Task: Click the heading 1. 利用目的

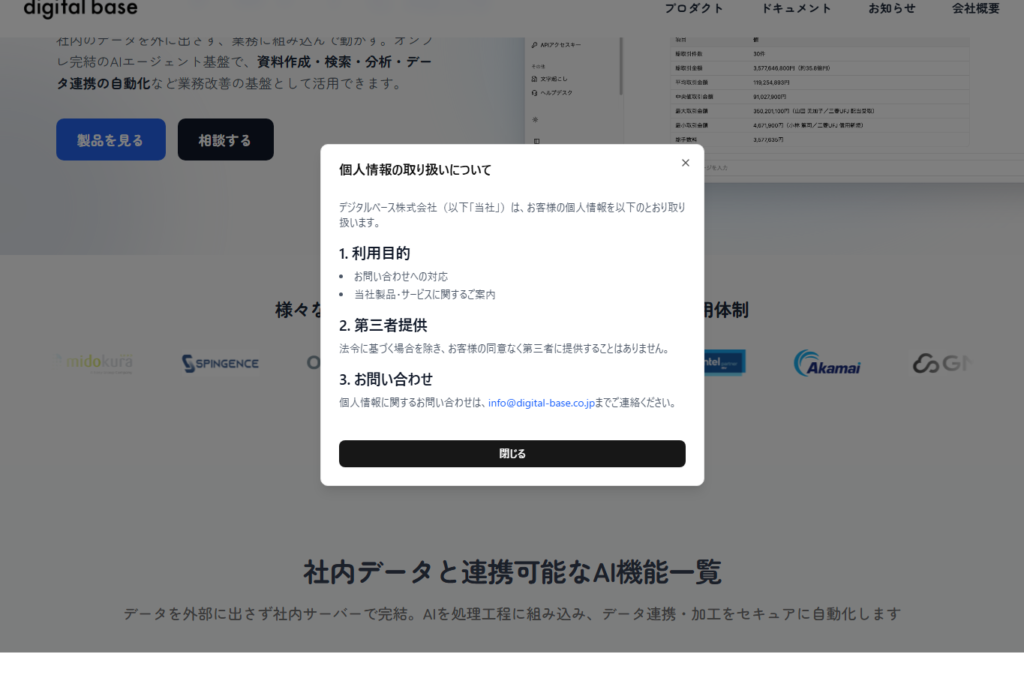Action: (374, 253)
